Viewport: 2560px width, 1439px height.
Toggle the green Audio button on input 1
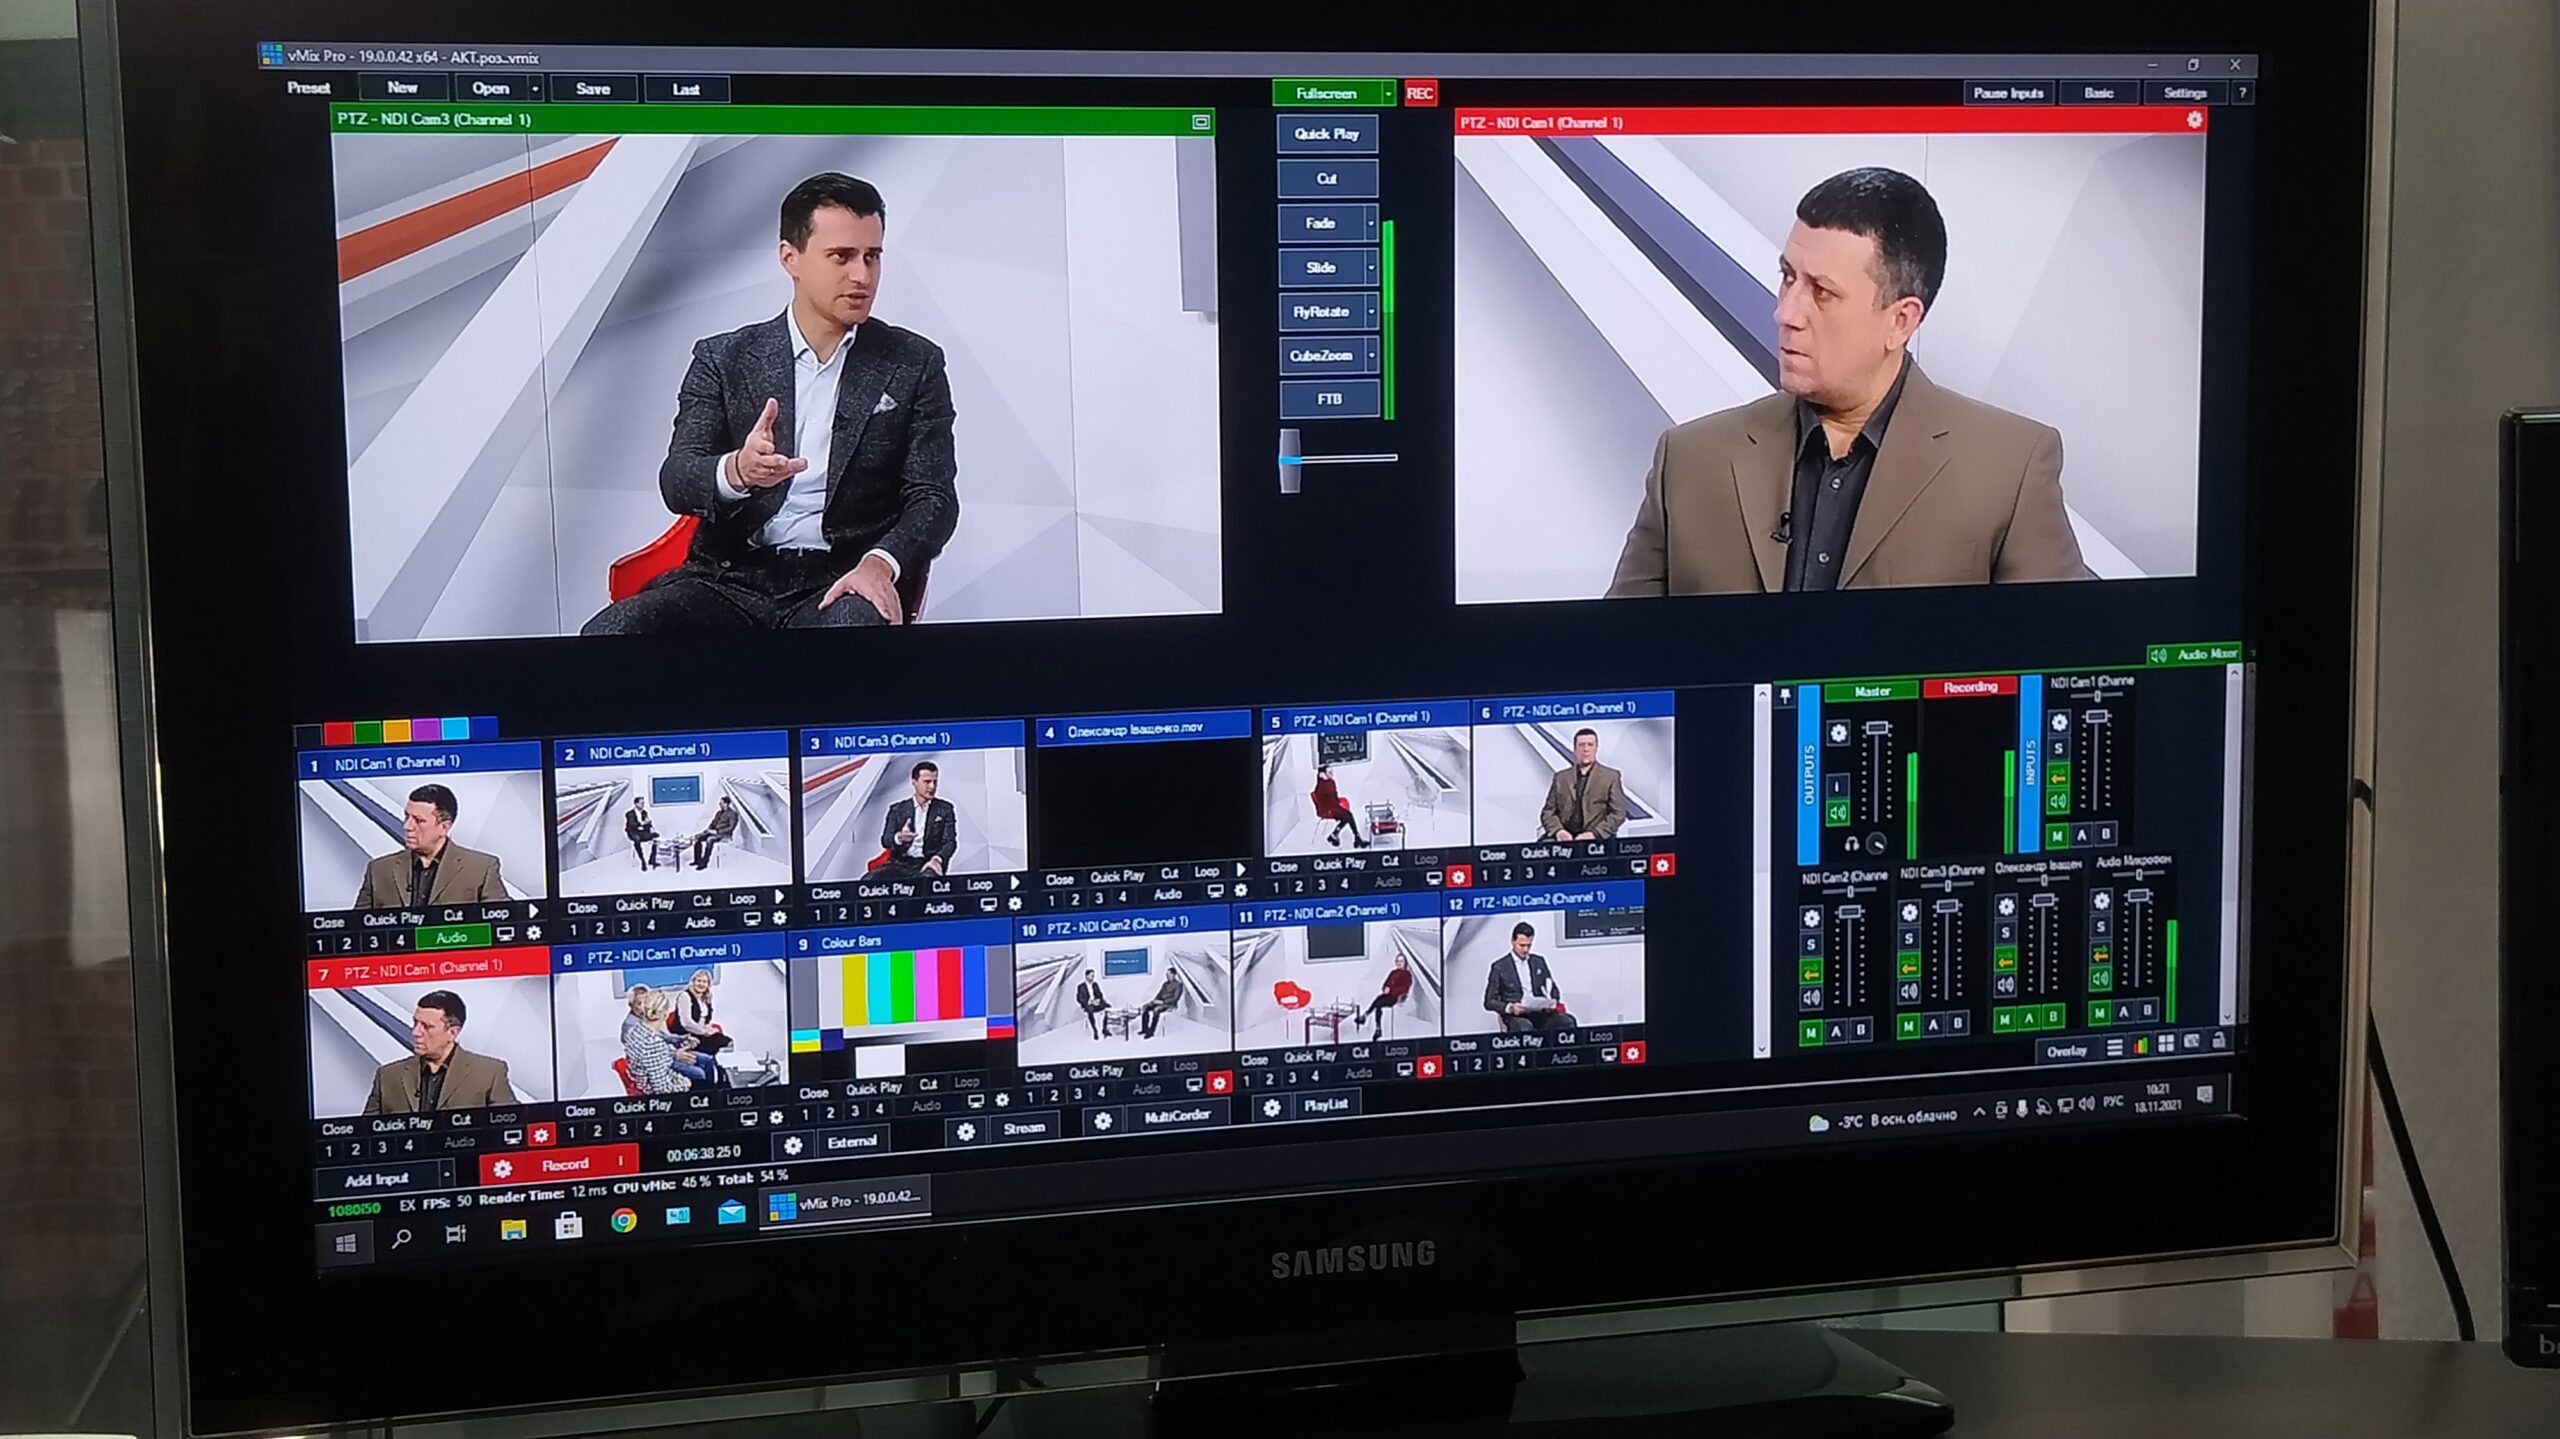click(x=452, y=937)
